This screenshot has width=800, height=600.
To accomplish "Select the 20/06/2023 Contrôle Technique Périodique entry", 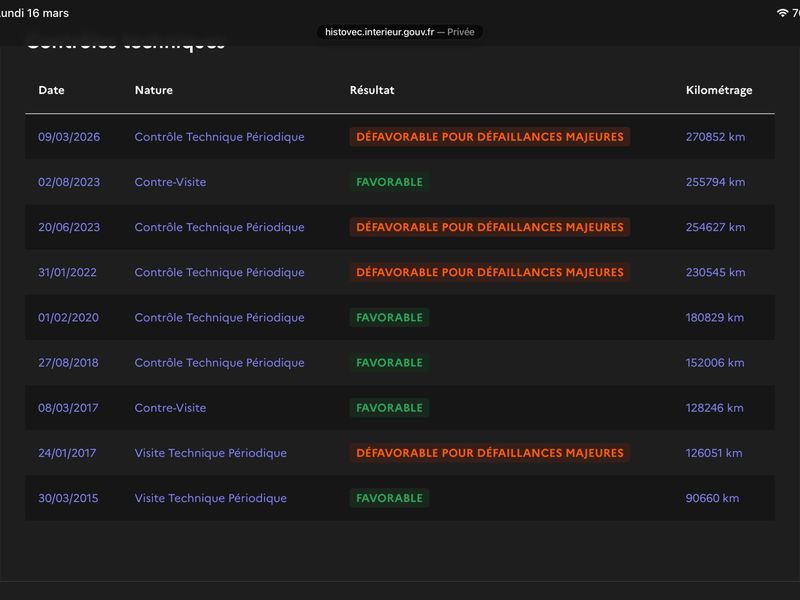I will 219,227.
